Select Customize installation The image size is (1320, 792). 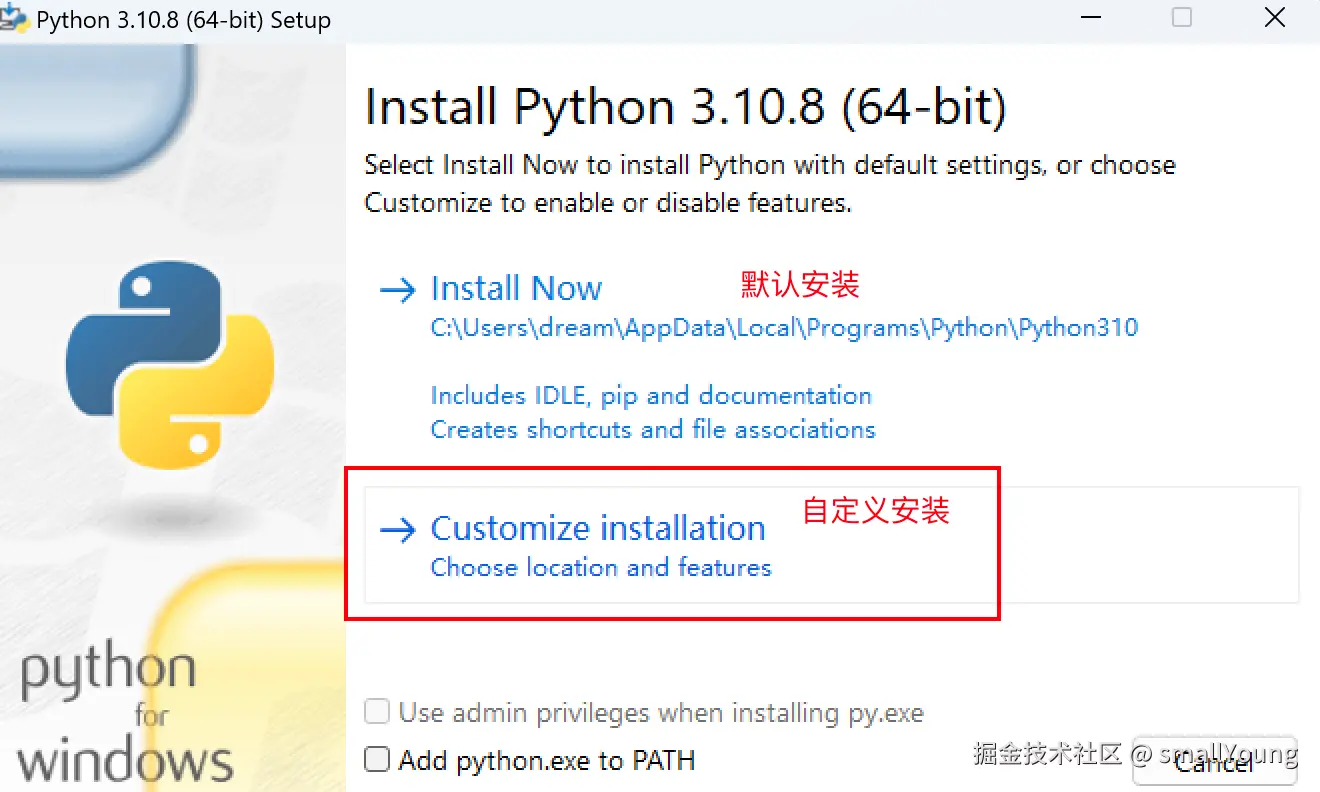click(x=597, y=528)
